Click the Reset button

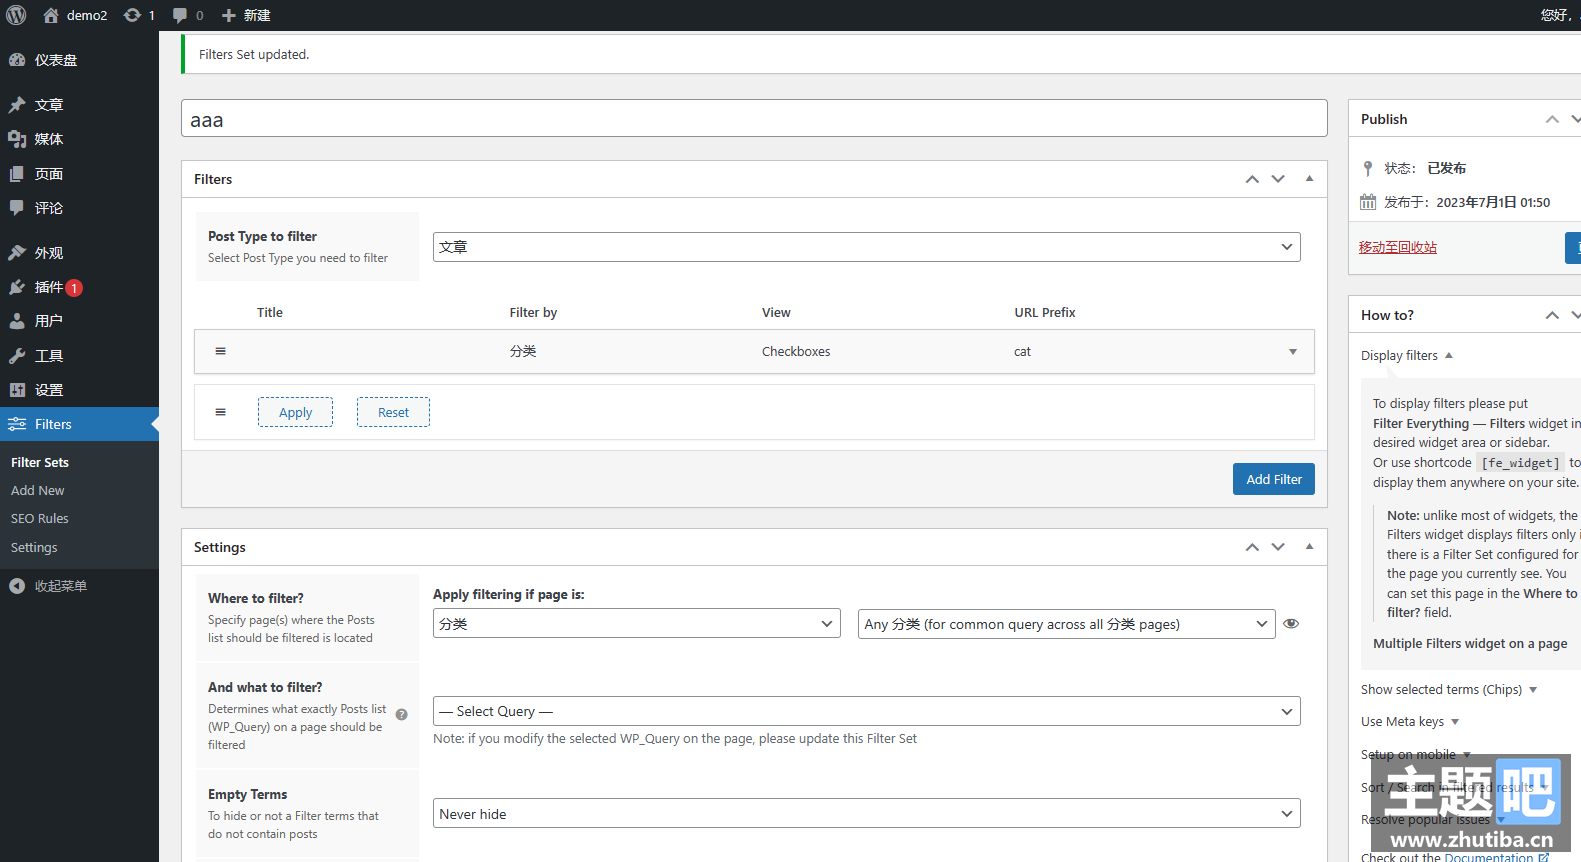tap(393, 412)
